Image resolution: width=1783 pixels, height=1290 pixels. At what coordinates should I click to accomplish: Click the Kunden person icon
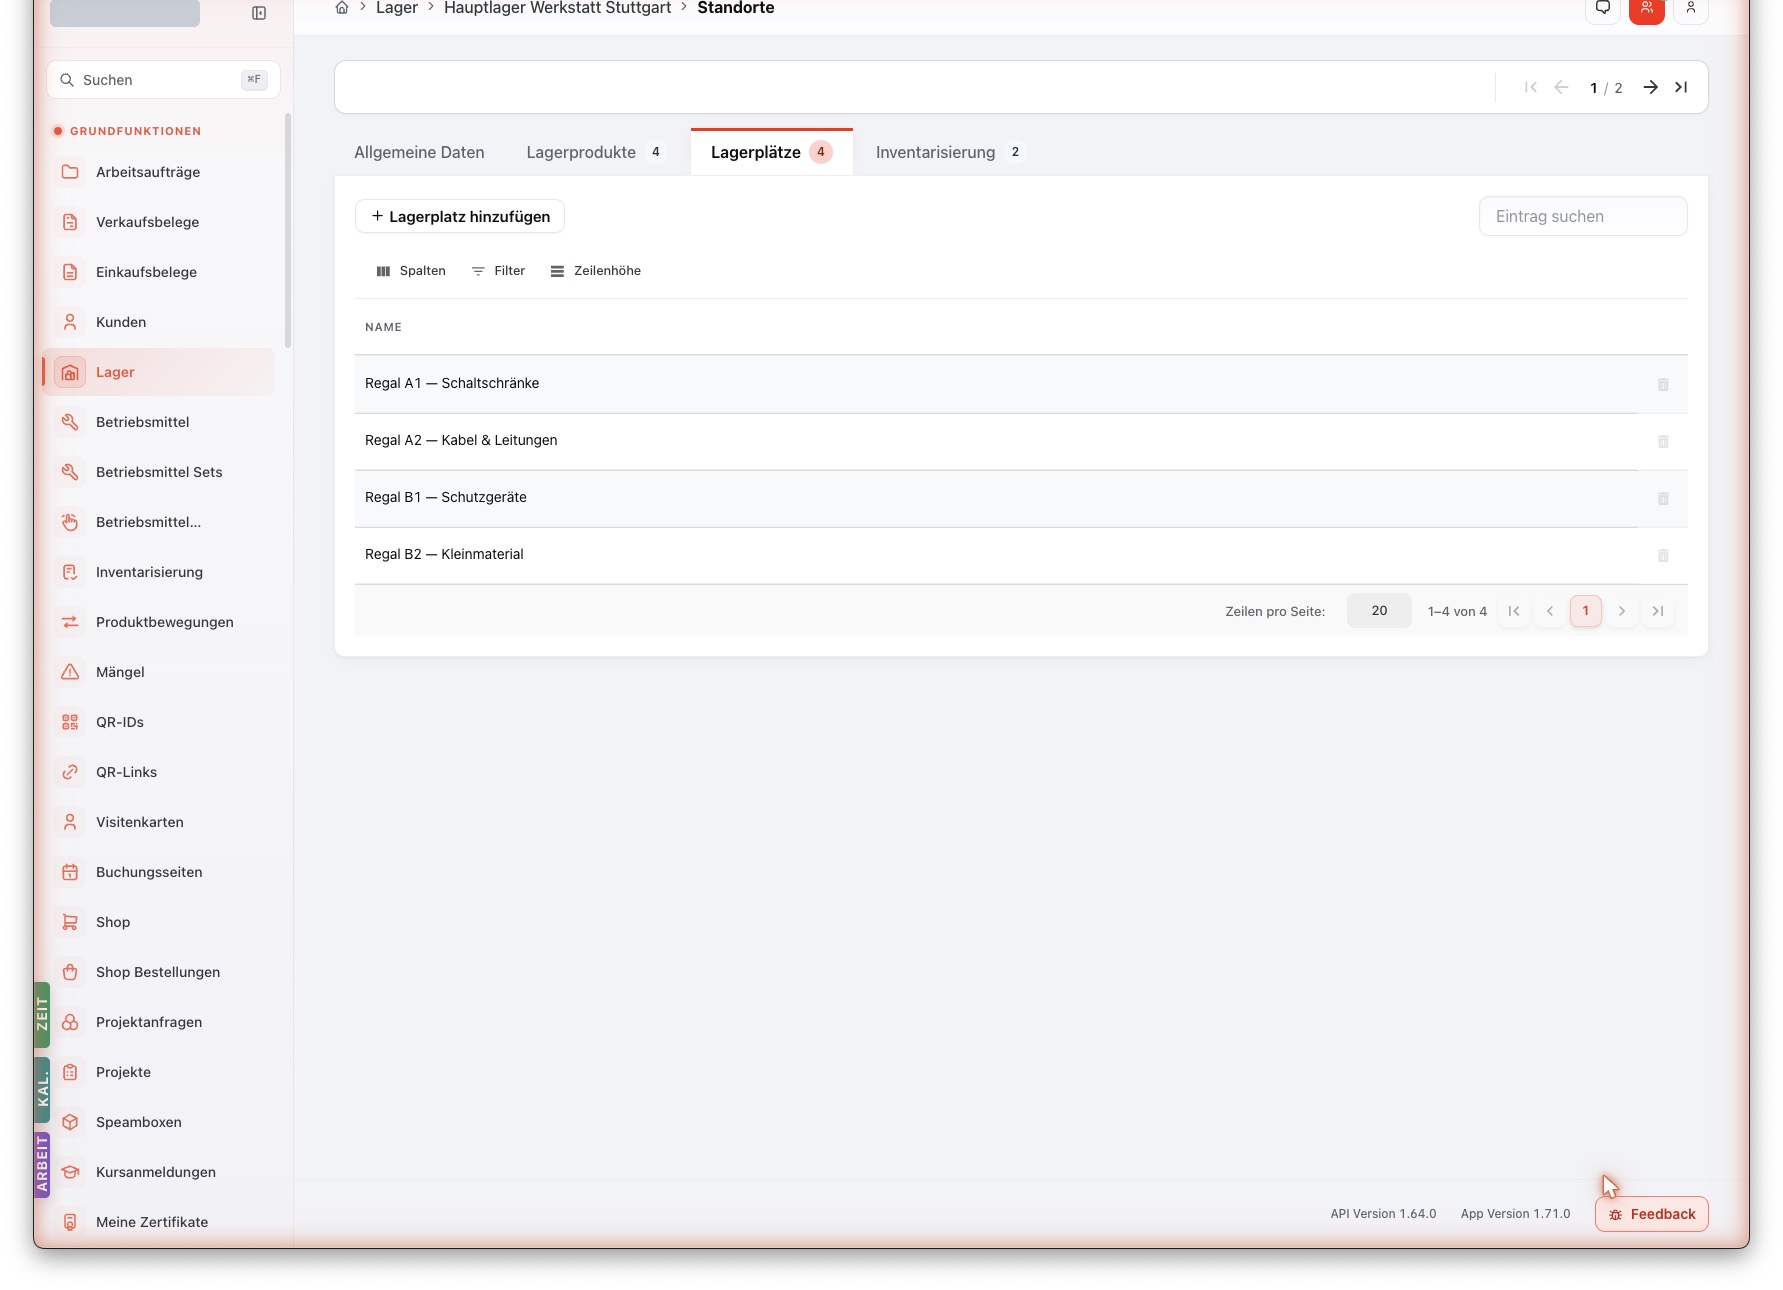[70, 322]
